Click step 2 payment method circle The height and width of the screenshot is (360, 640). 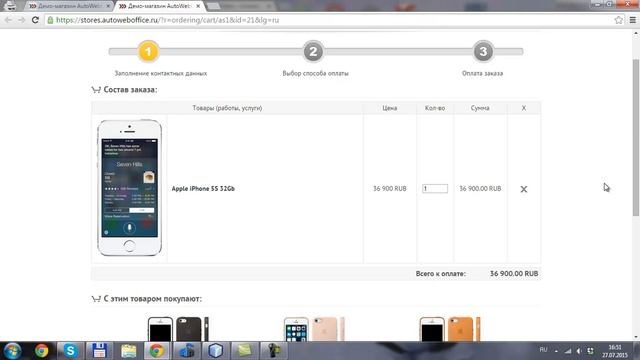tap(313, 51)
